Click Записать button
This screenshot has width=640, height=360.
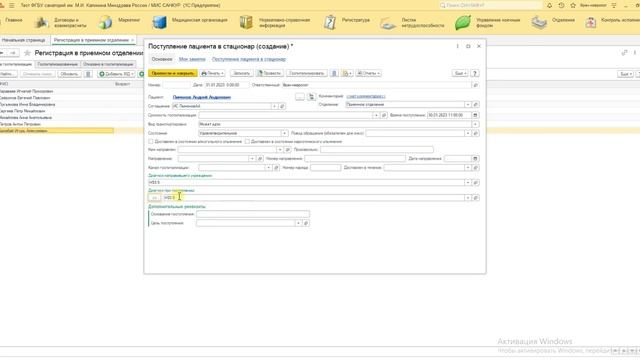pos(241,73)
